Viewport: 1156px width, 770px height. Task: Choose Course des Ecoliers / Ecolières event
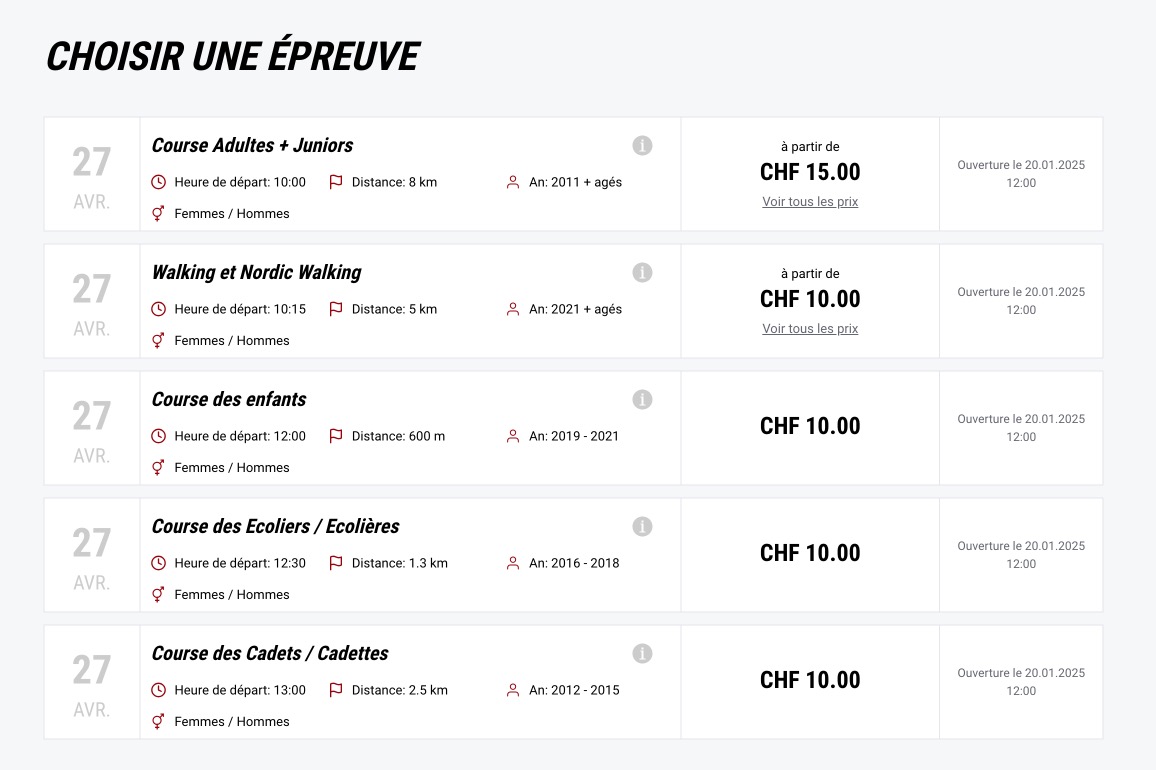275,527
